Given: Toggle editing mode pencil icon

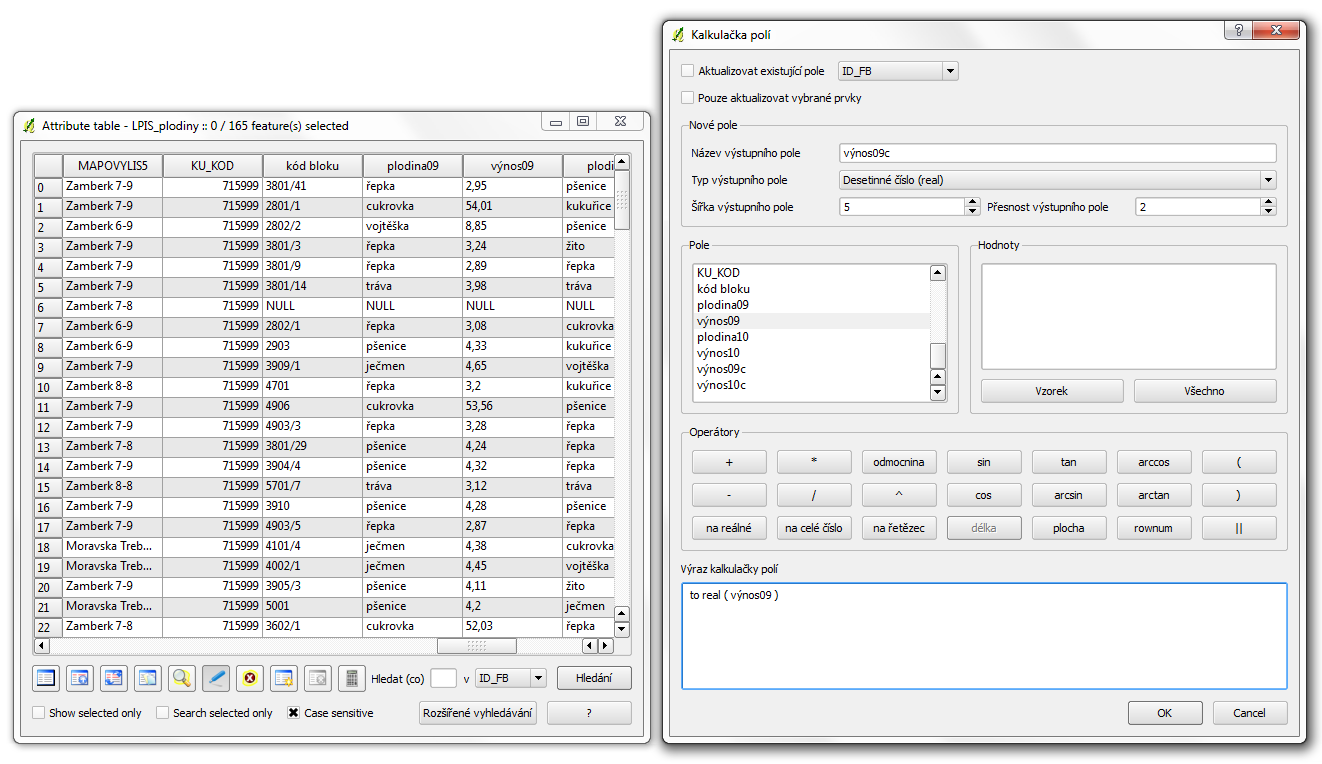Looking at the screenshot, I should pos(216,678).
